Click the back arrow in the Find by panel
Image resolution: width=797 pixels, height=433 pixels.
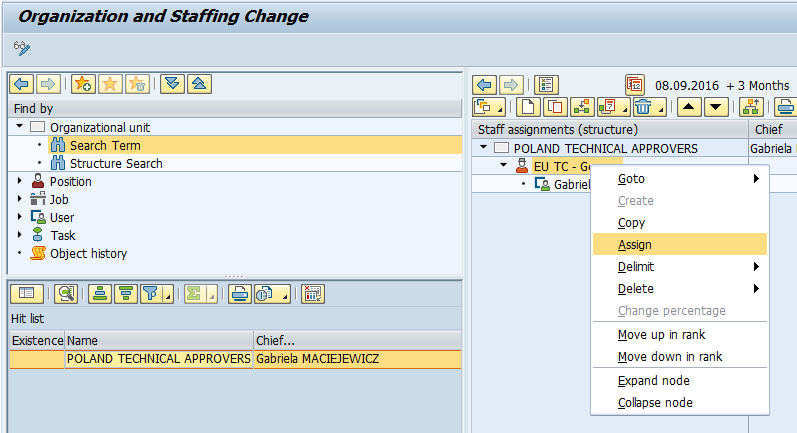(x=20, y=84)
